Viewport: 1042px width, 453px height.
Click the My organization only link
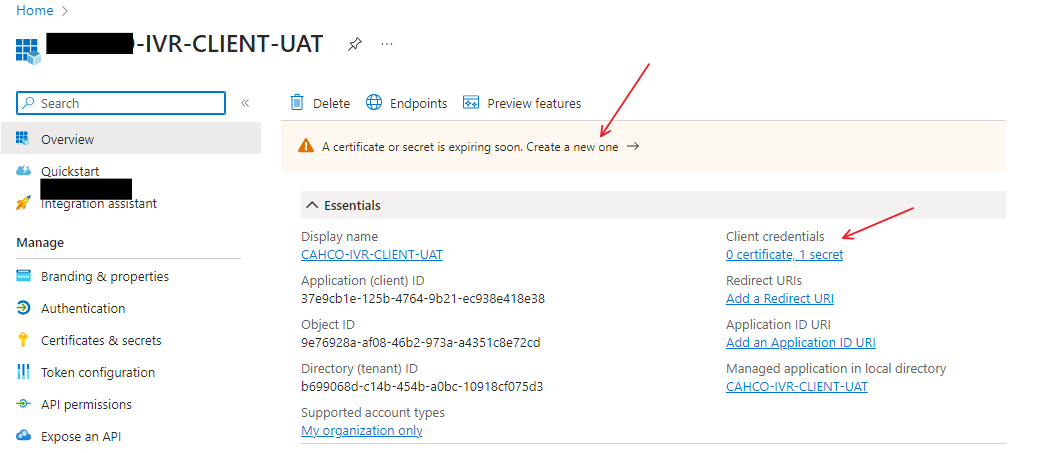point(361,430)
